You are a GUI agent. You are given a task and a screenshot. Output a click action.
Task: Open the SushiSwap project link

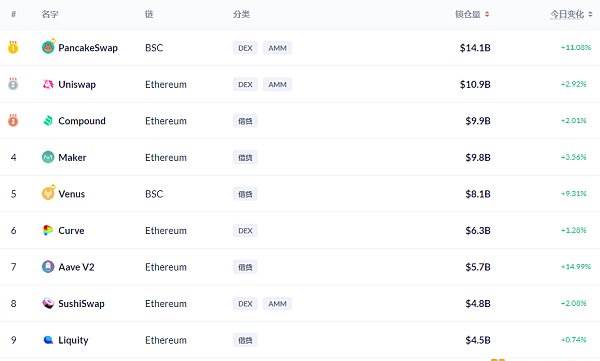click(81, 304)
